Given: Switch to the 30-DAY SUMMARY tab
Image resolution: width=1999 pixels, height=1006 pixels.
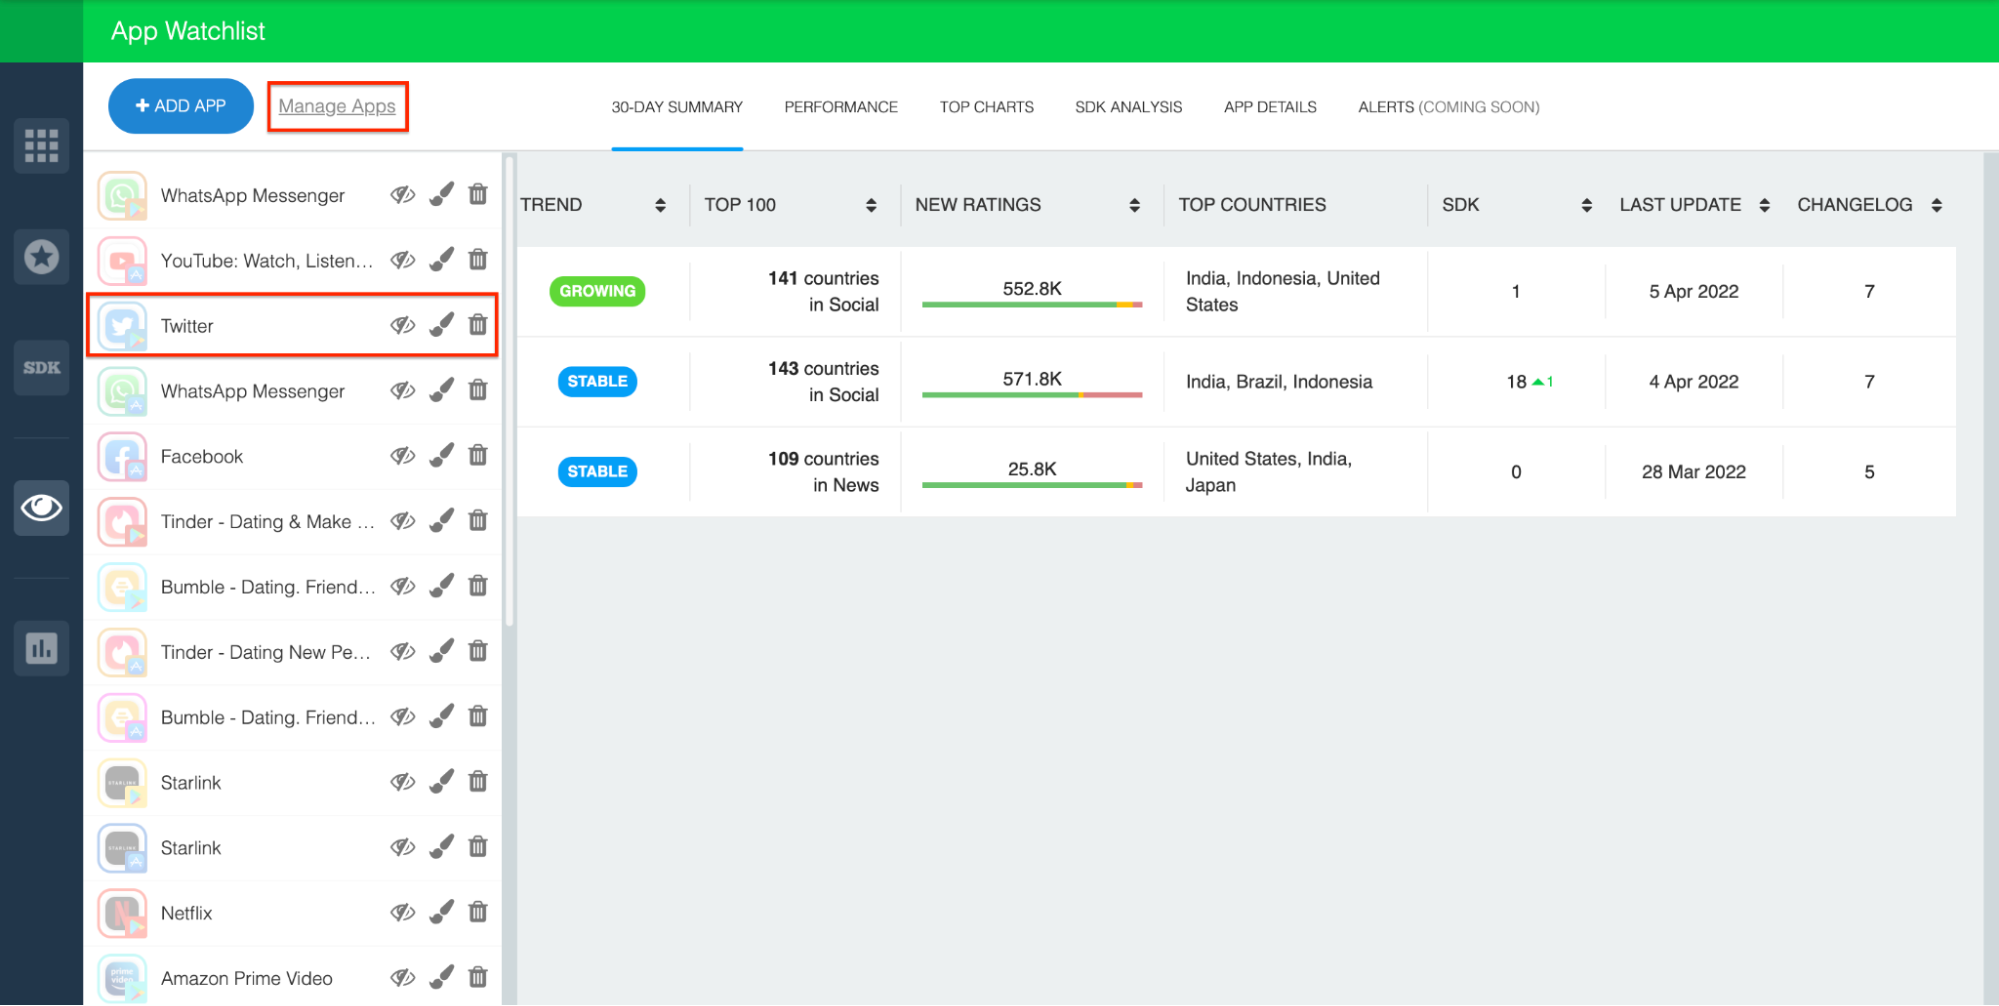Looking at the screenshot, I should point(677,107).
